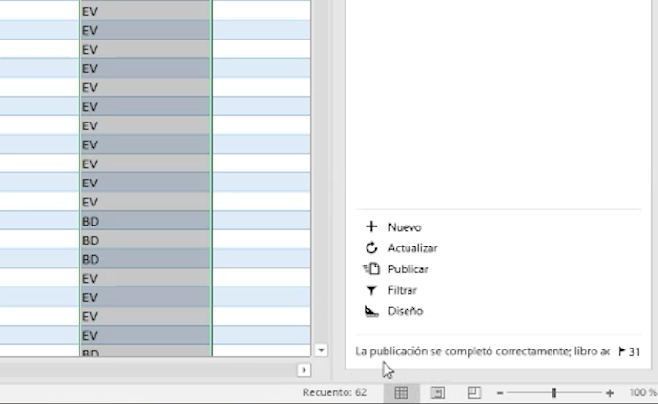Open zoom dialog via 100 % level

tap(642, 393)
